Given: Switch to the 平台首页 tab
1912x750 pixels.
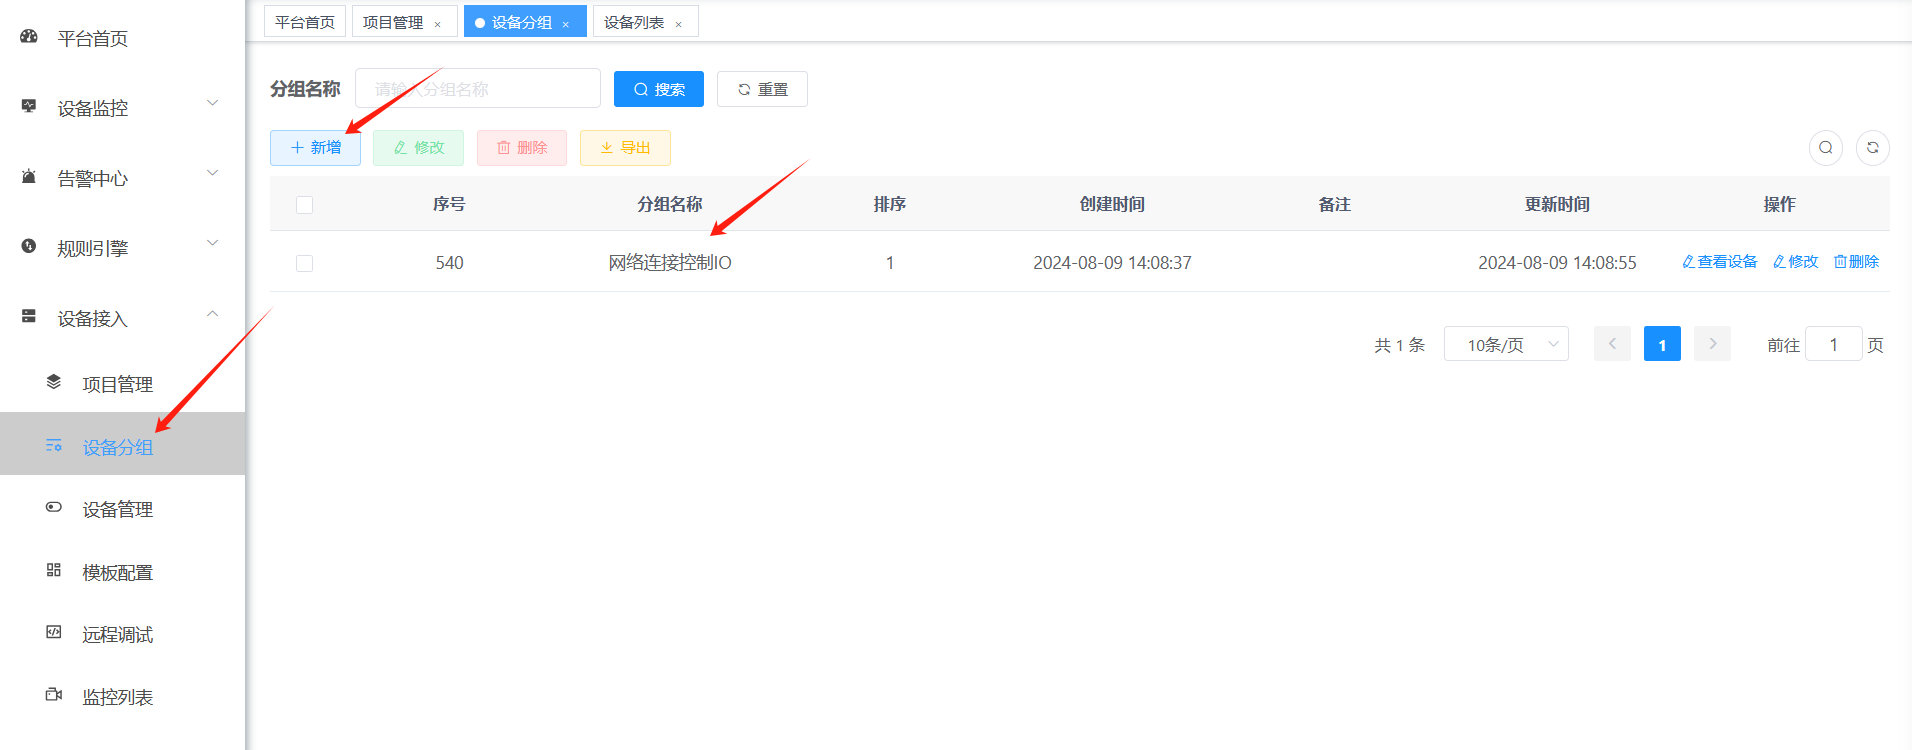Looking at the screenshot, I should [305, 22].
